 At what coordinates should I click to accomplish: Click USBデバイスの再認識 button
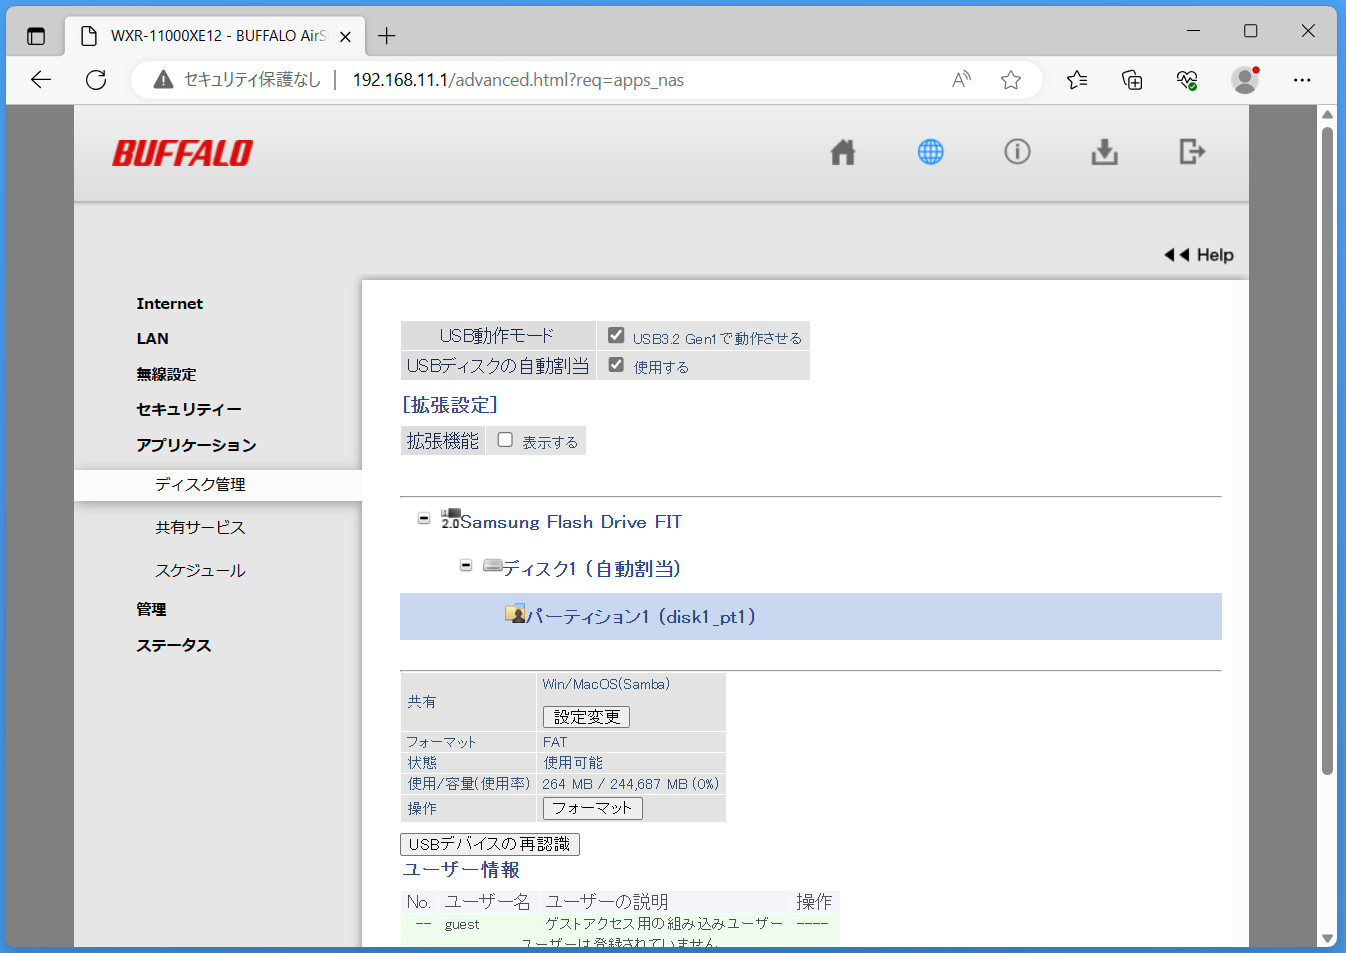(489, 844)
